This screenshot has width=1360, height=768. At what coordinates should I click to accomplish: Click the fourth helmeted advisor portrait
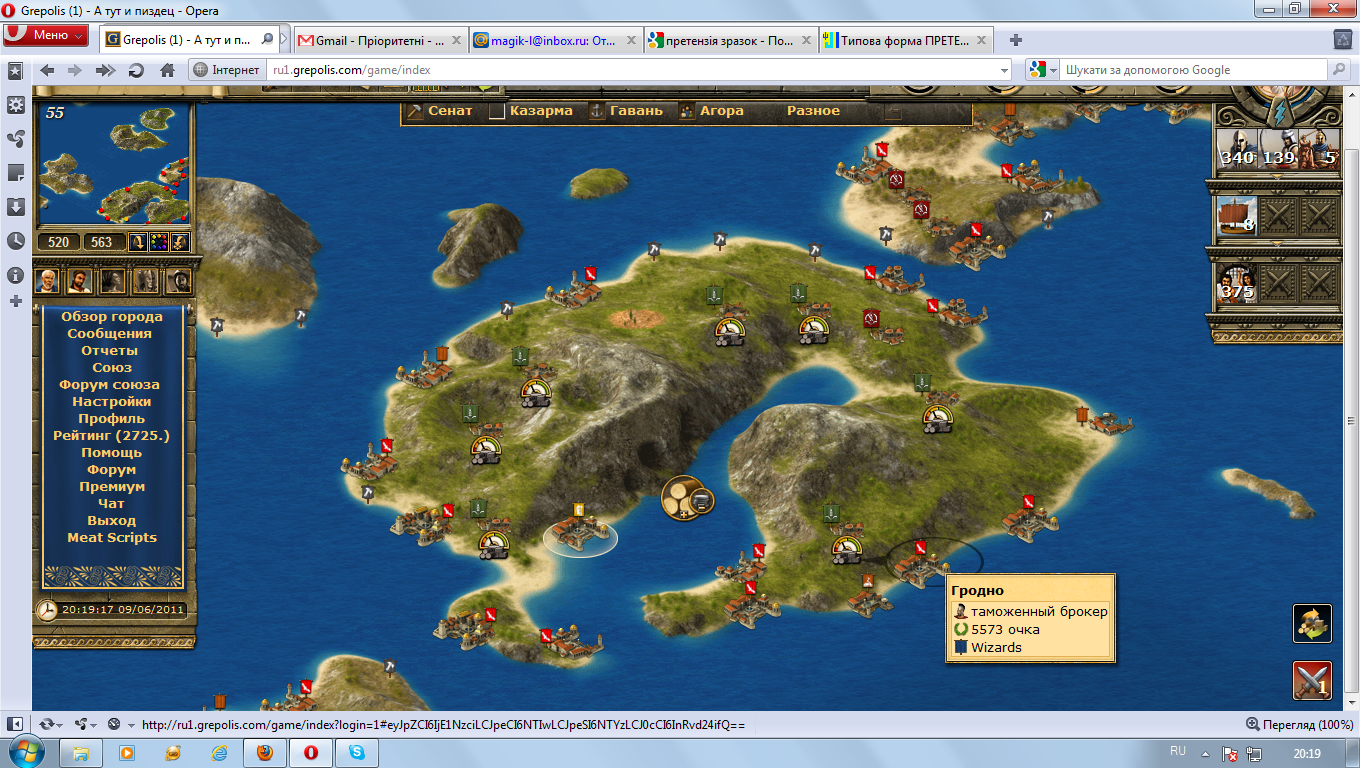(x=146, y=281)
